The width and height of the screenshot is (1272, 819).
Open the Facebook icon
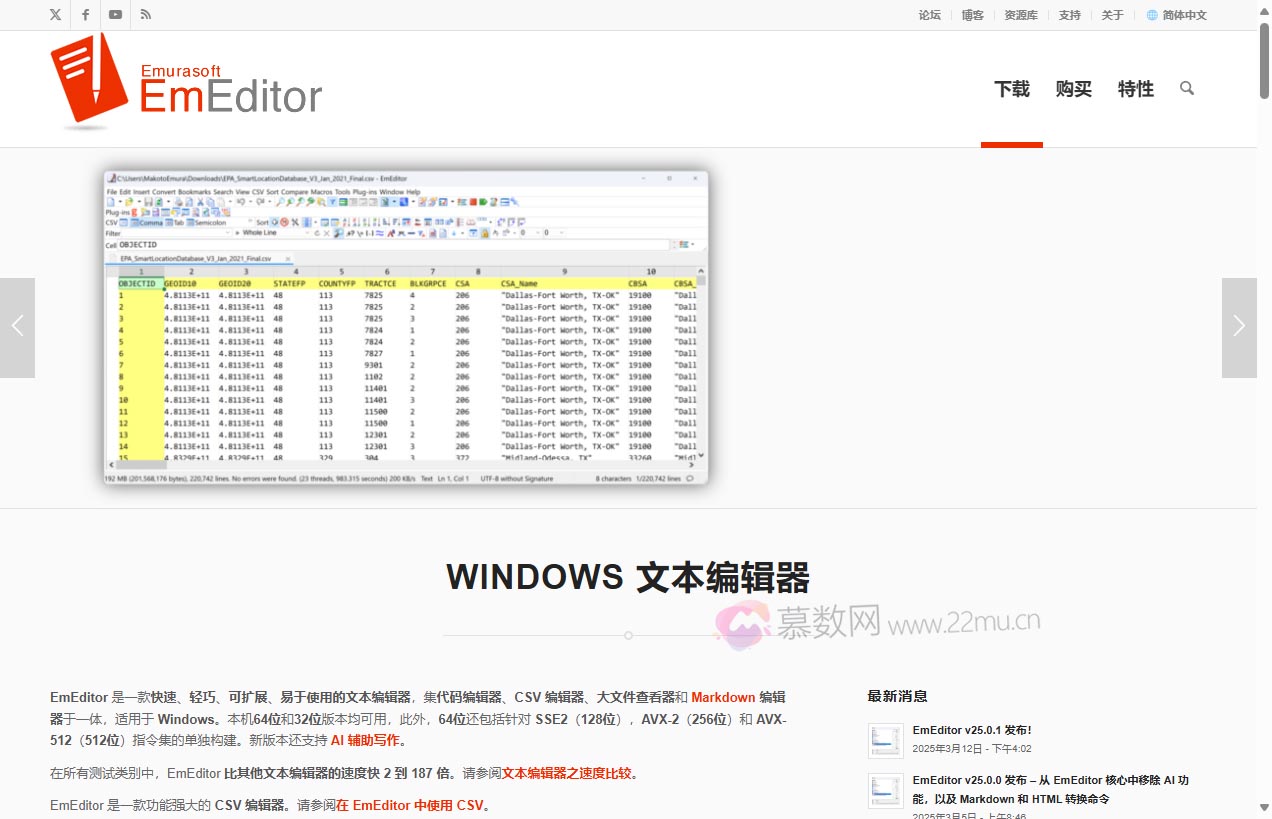click(x=85, y=15)
